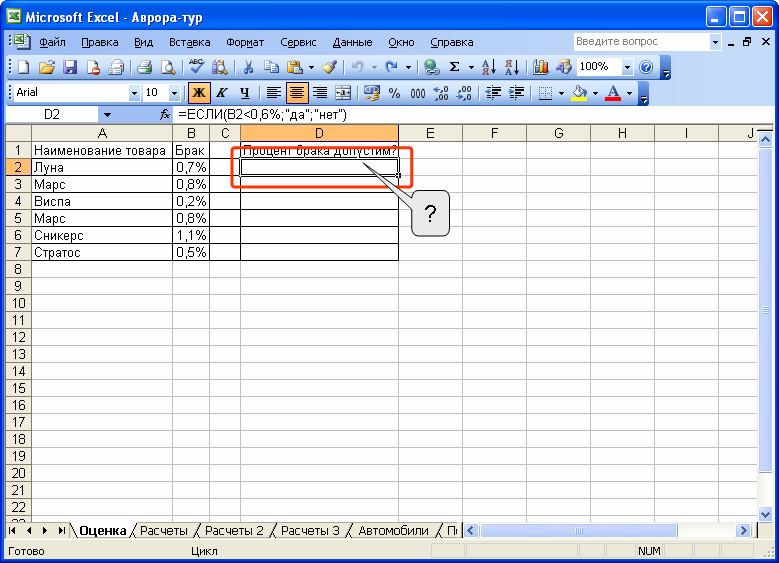Toggle Italic (К) formatting

tap(222, 93)
